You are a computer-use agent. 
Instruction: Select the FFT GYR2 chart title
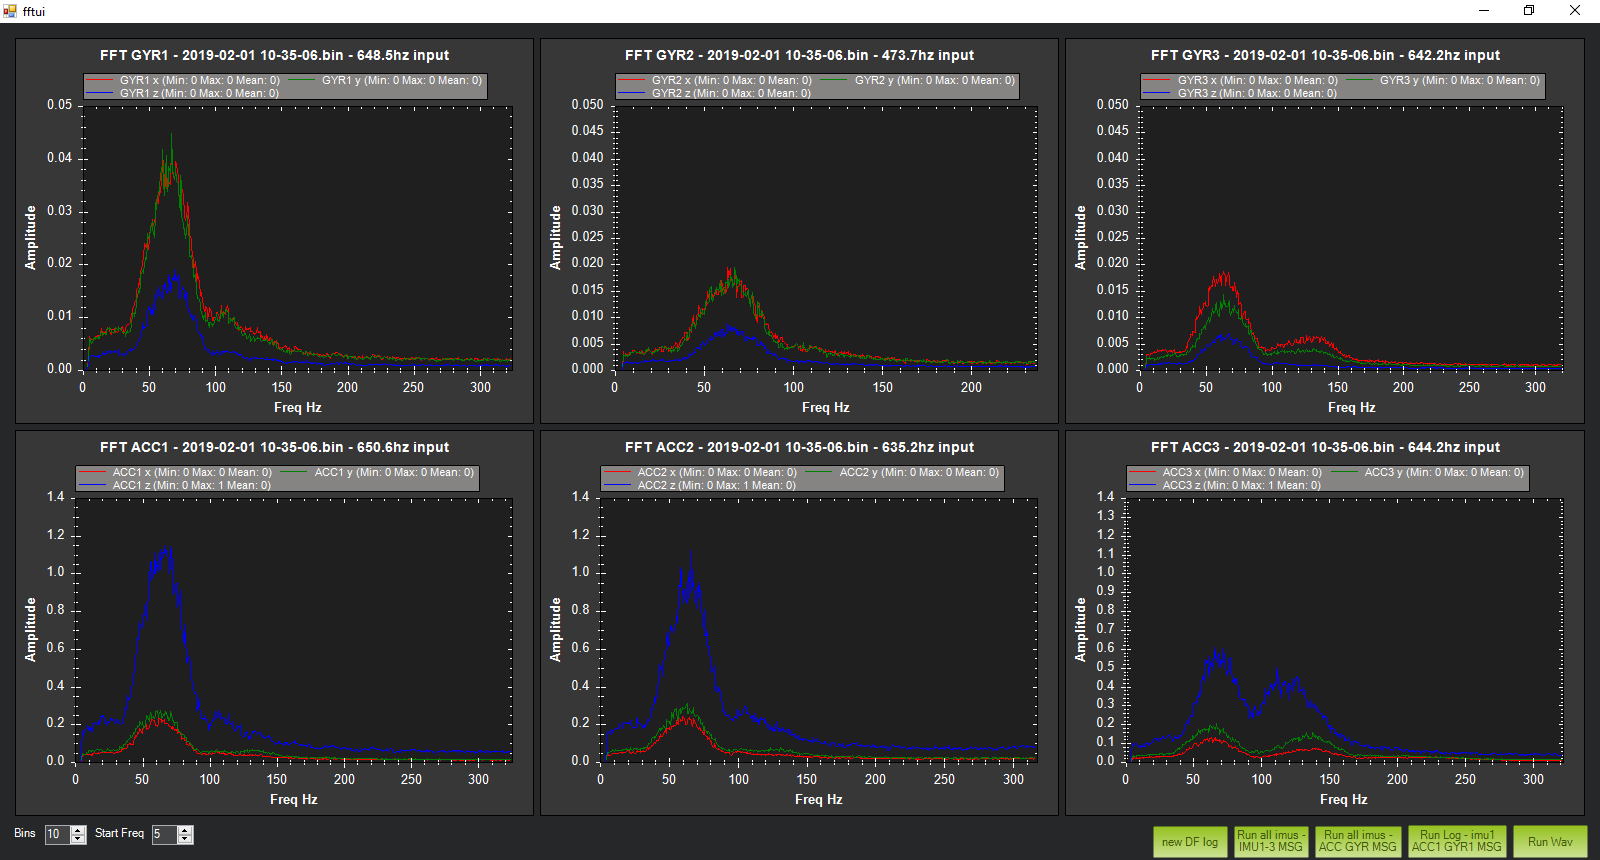coord(799,55)
